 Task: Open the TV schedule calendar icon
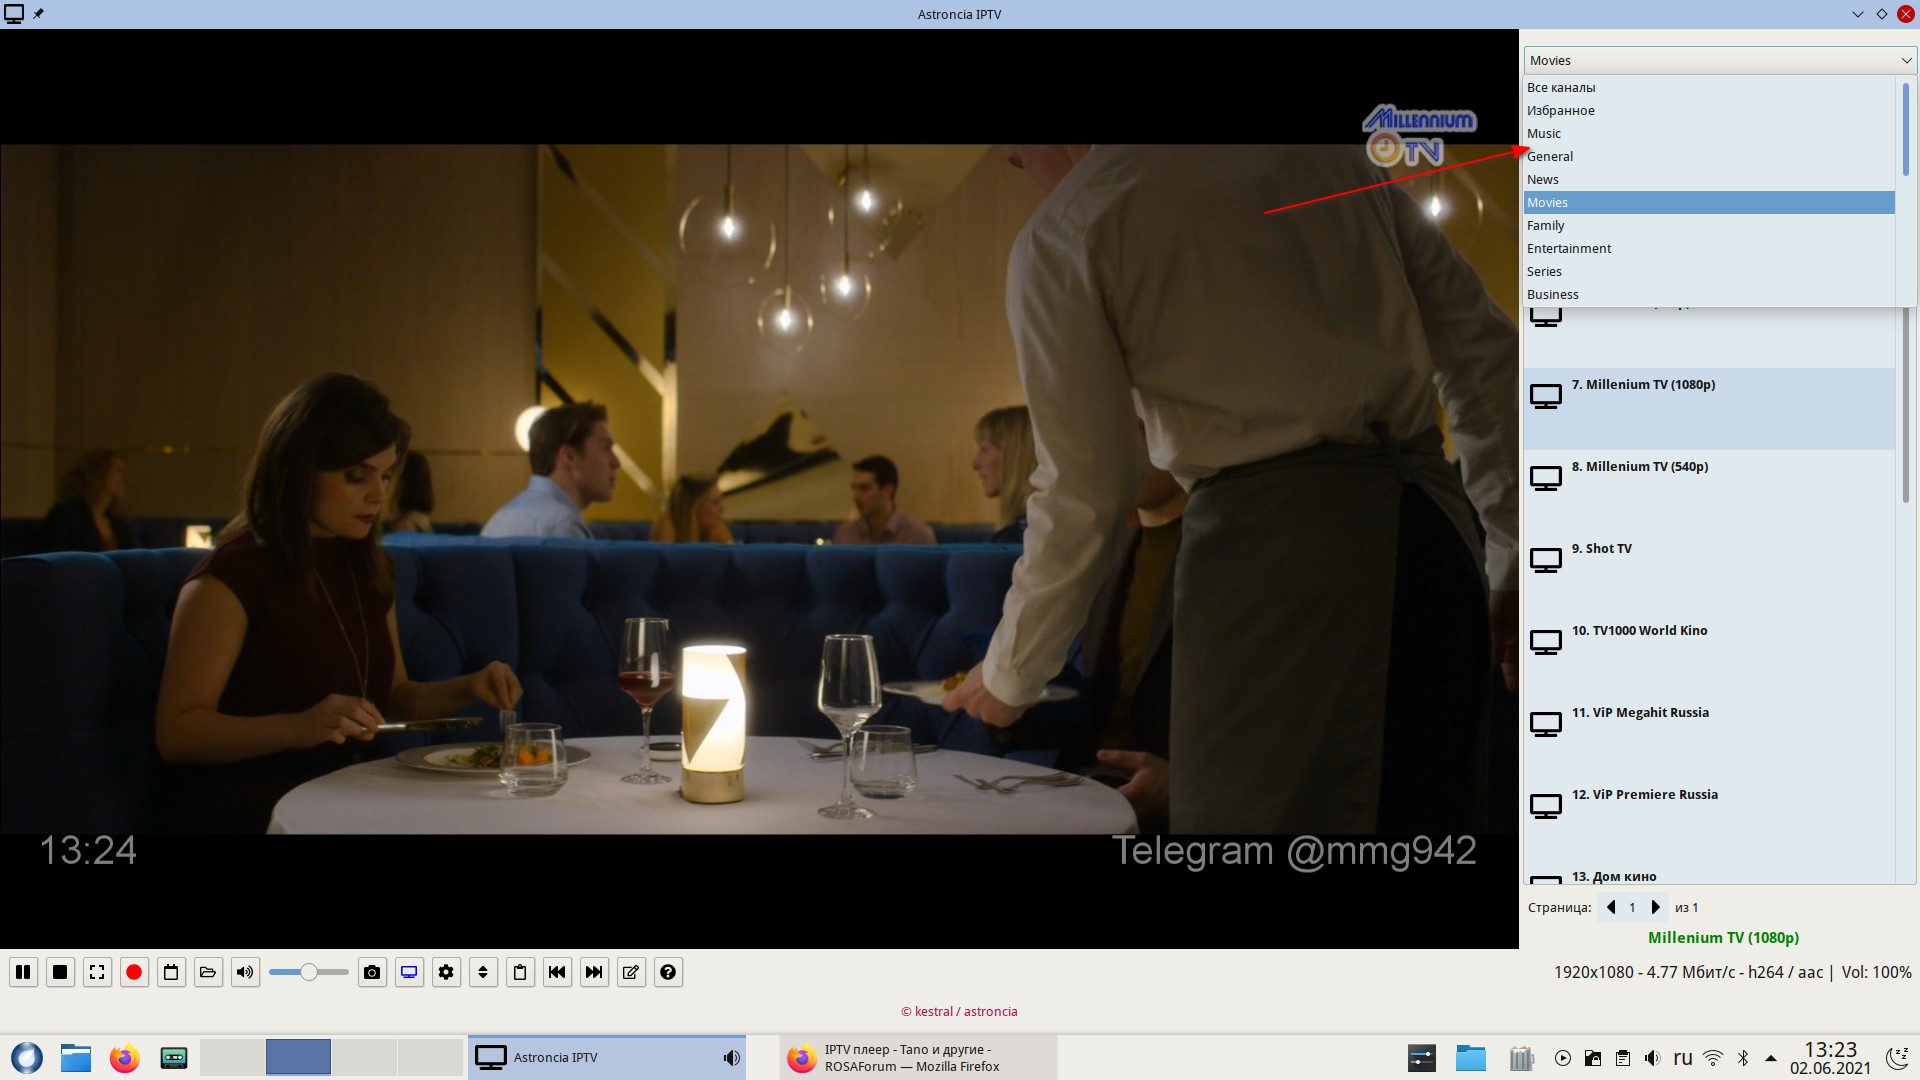tap(171, 972)
